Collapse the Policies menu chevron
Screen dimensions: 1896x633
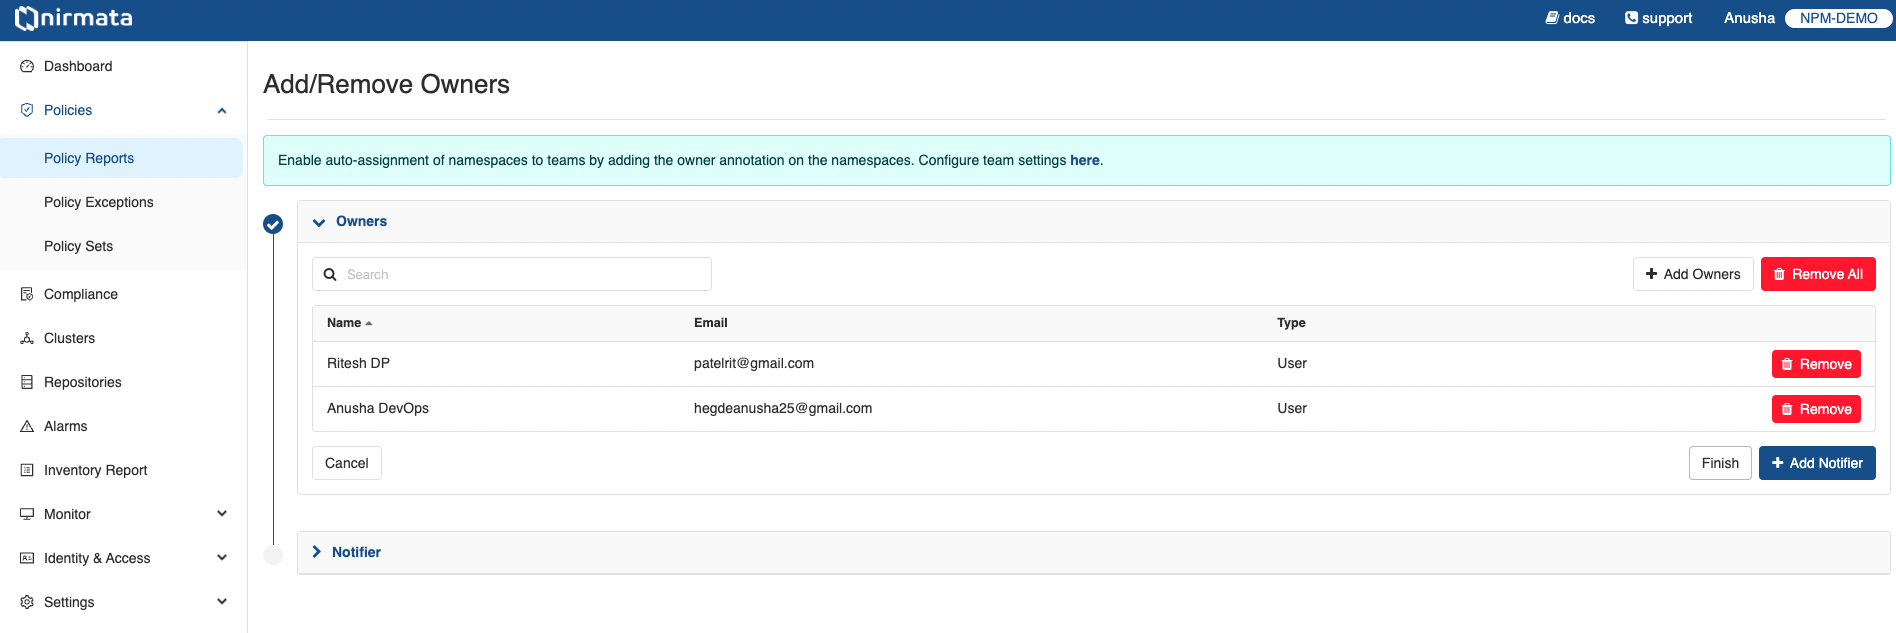222,110
